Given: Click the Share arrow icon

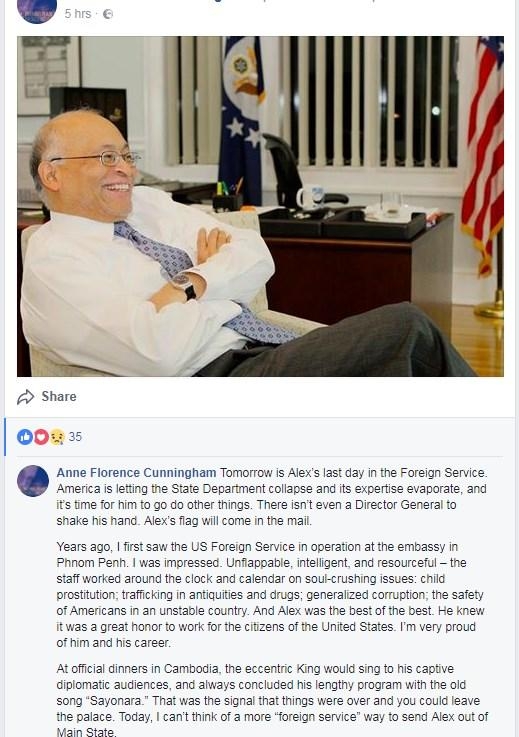Looking at the screenshot, I should point(25,397).
